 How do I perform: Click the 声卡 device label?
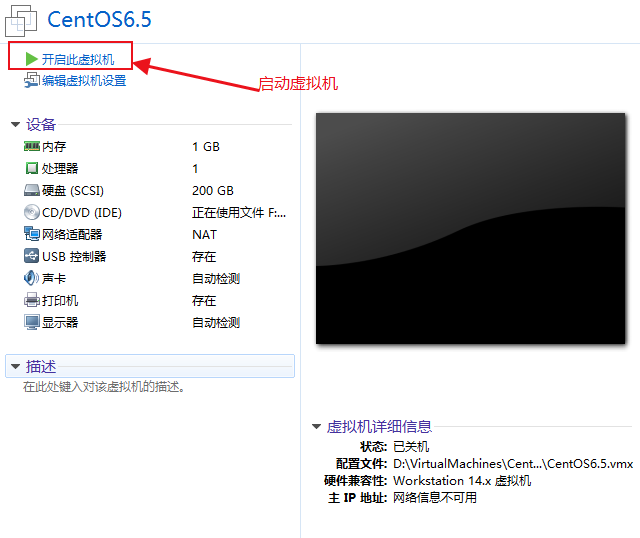pyautogui.click(x=54, y=278)
